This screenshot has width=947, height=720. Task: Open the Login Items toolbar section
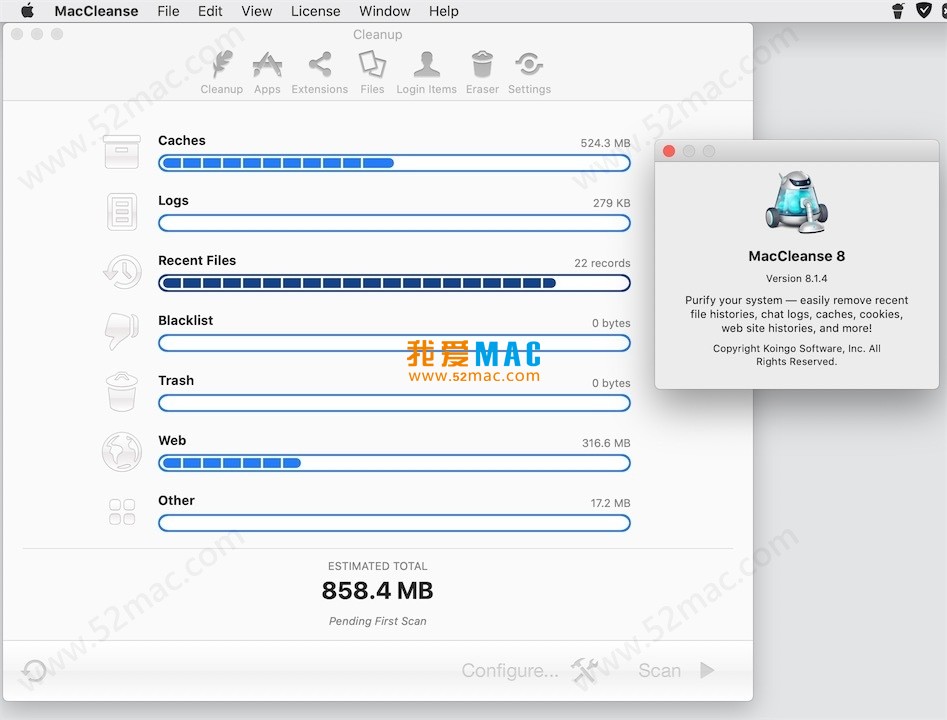[x=426, y=72]
